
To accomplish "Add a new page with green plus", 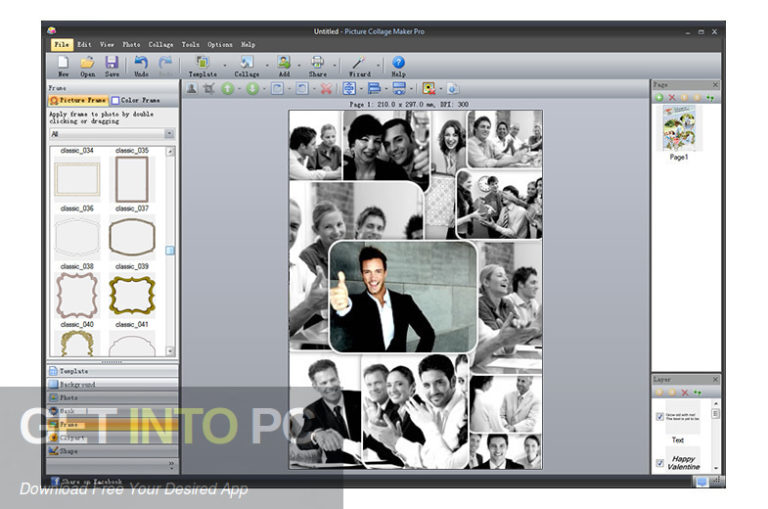I will (659, 97).
